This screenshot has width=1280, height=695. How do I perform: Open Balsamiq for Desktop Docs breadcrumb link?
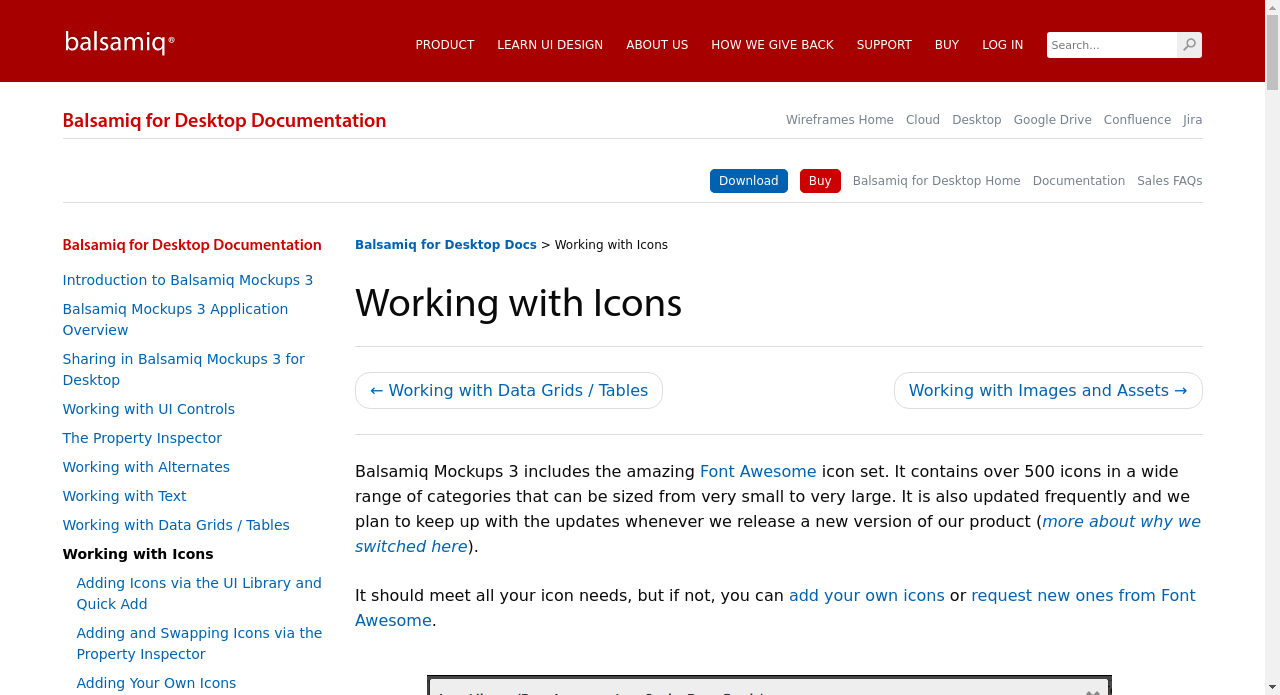[x=445, y=244]
